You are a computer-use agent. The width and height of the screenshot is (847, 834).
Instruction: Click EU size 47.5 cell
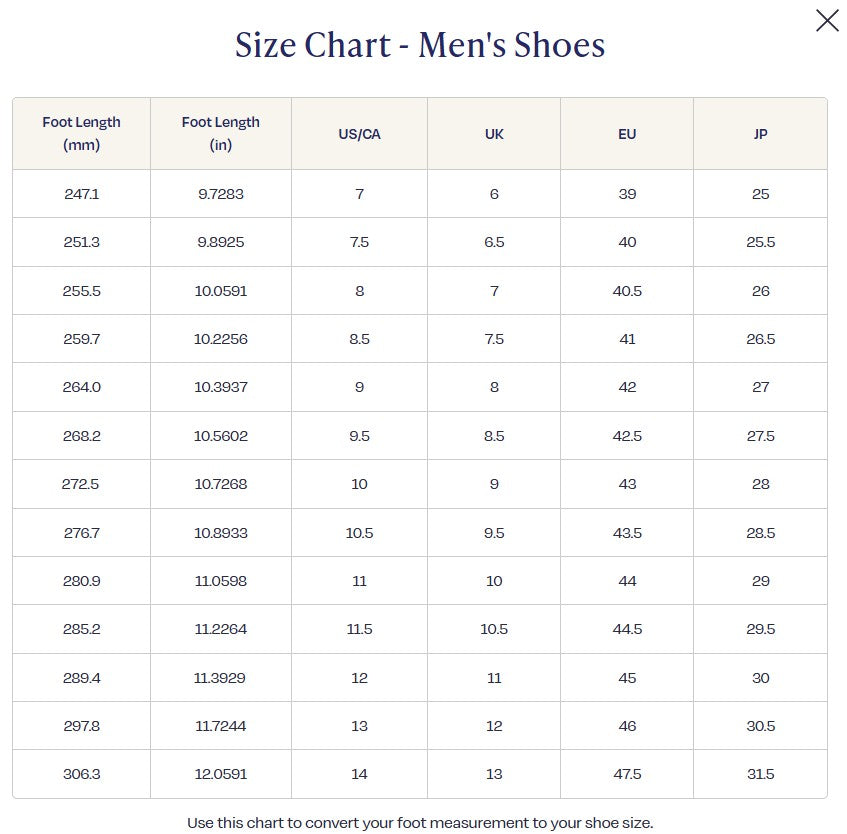click(627, 774)
